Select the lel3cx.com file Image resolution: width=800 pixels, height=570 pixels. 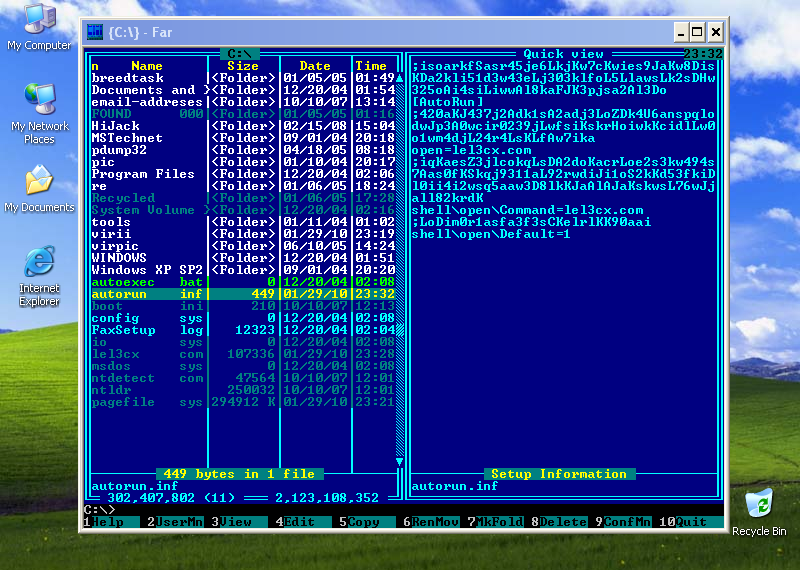pyautogui.click(x=243, y=354)
